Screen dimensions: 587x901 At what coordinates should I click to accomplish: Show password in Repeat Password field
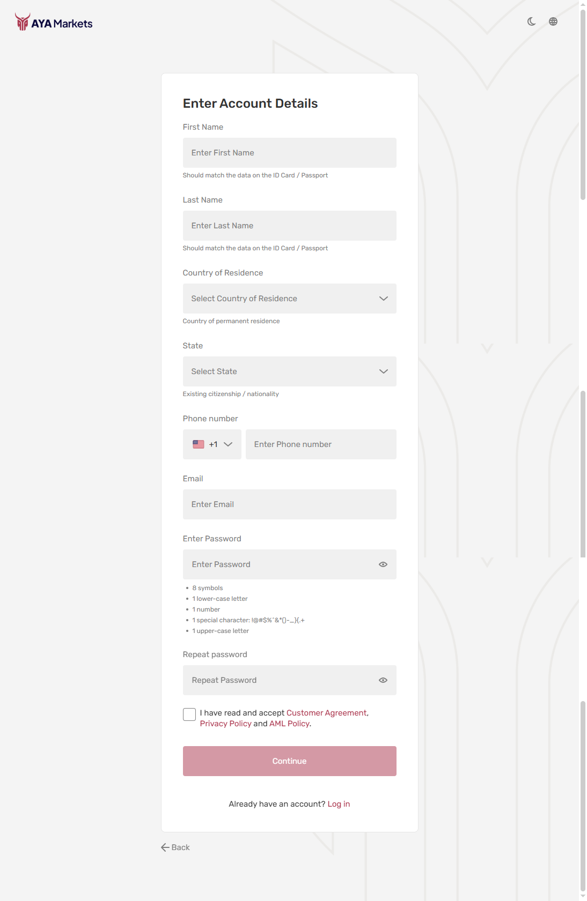pos(383,680)
